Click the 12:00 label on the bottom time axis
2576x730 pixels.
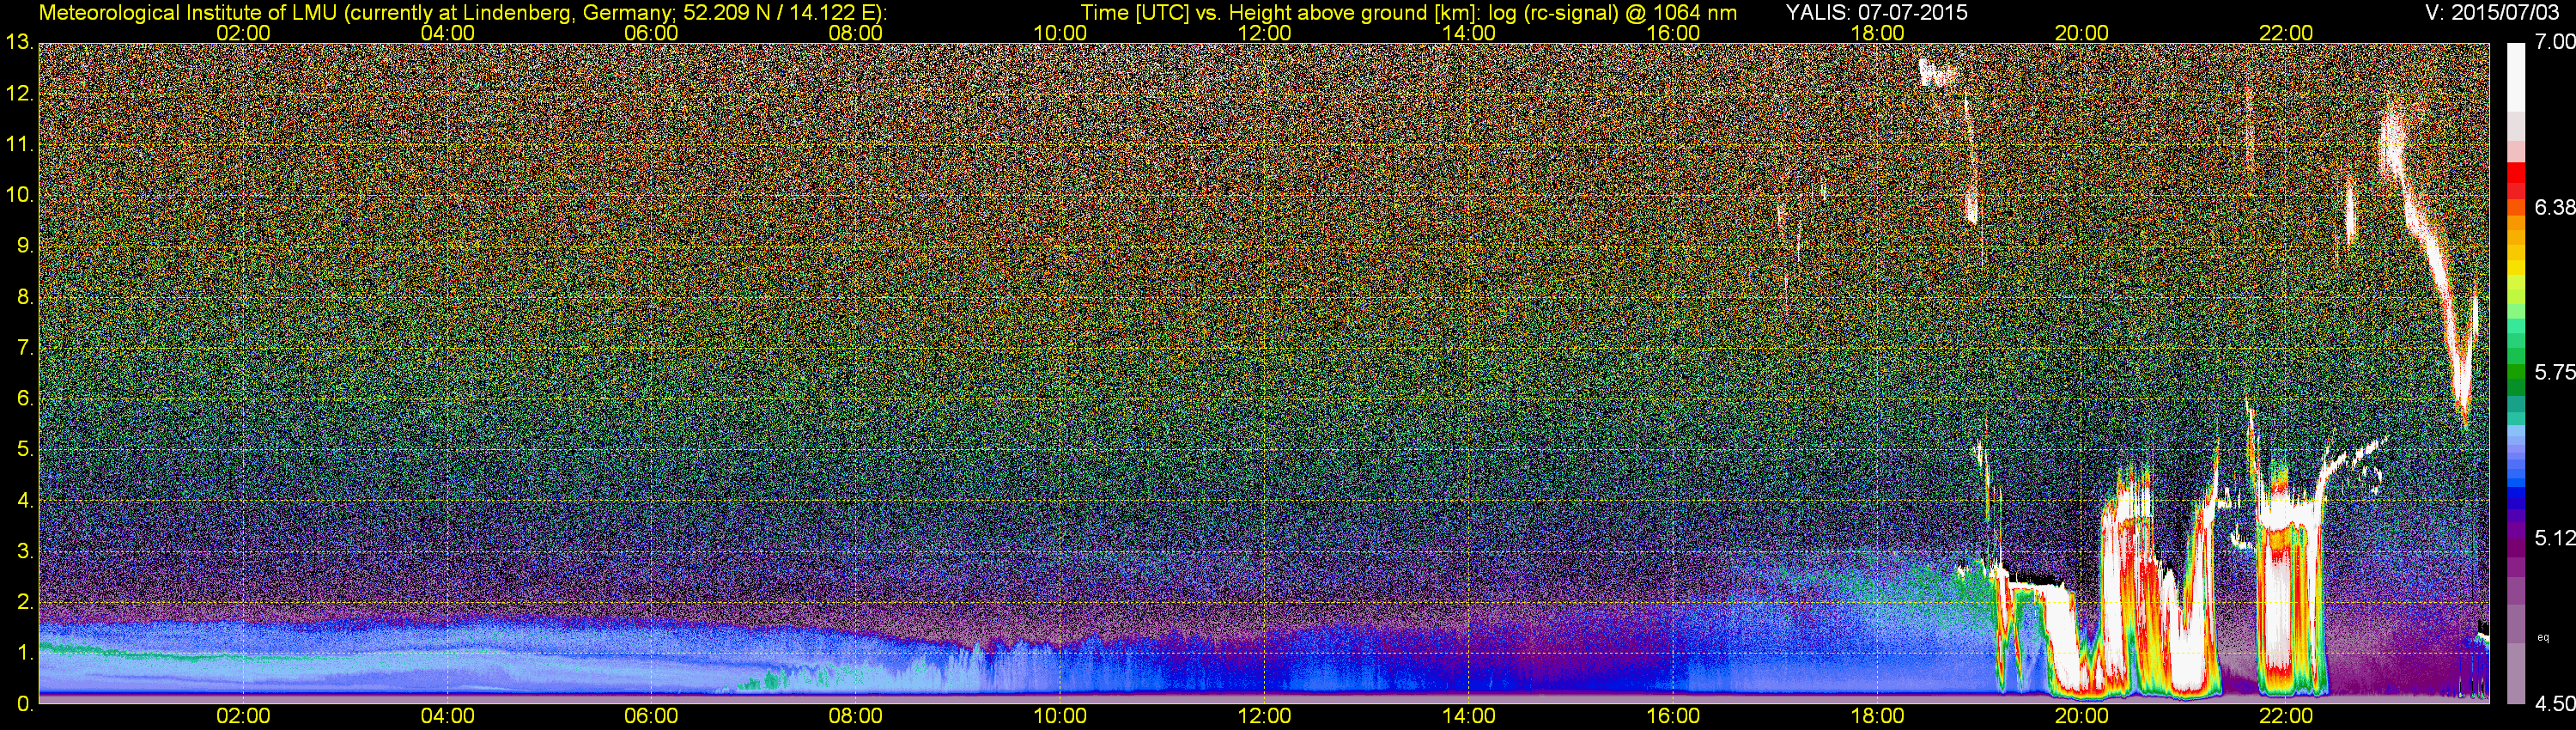(1265, 716)
